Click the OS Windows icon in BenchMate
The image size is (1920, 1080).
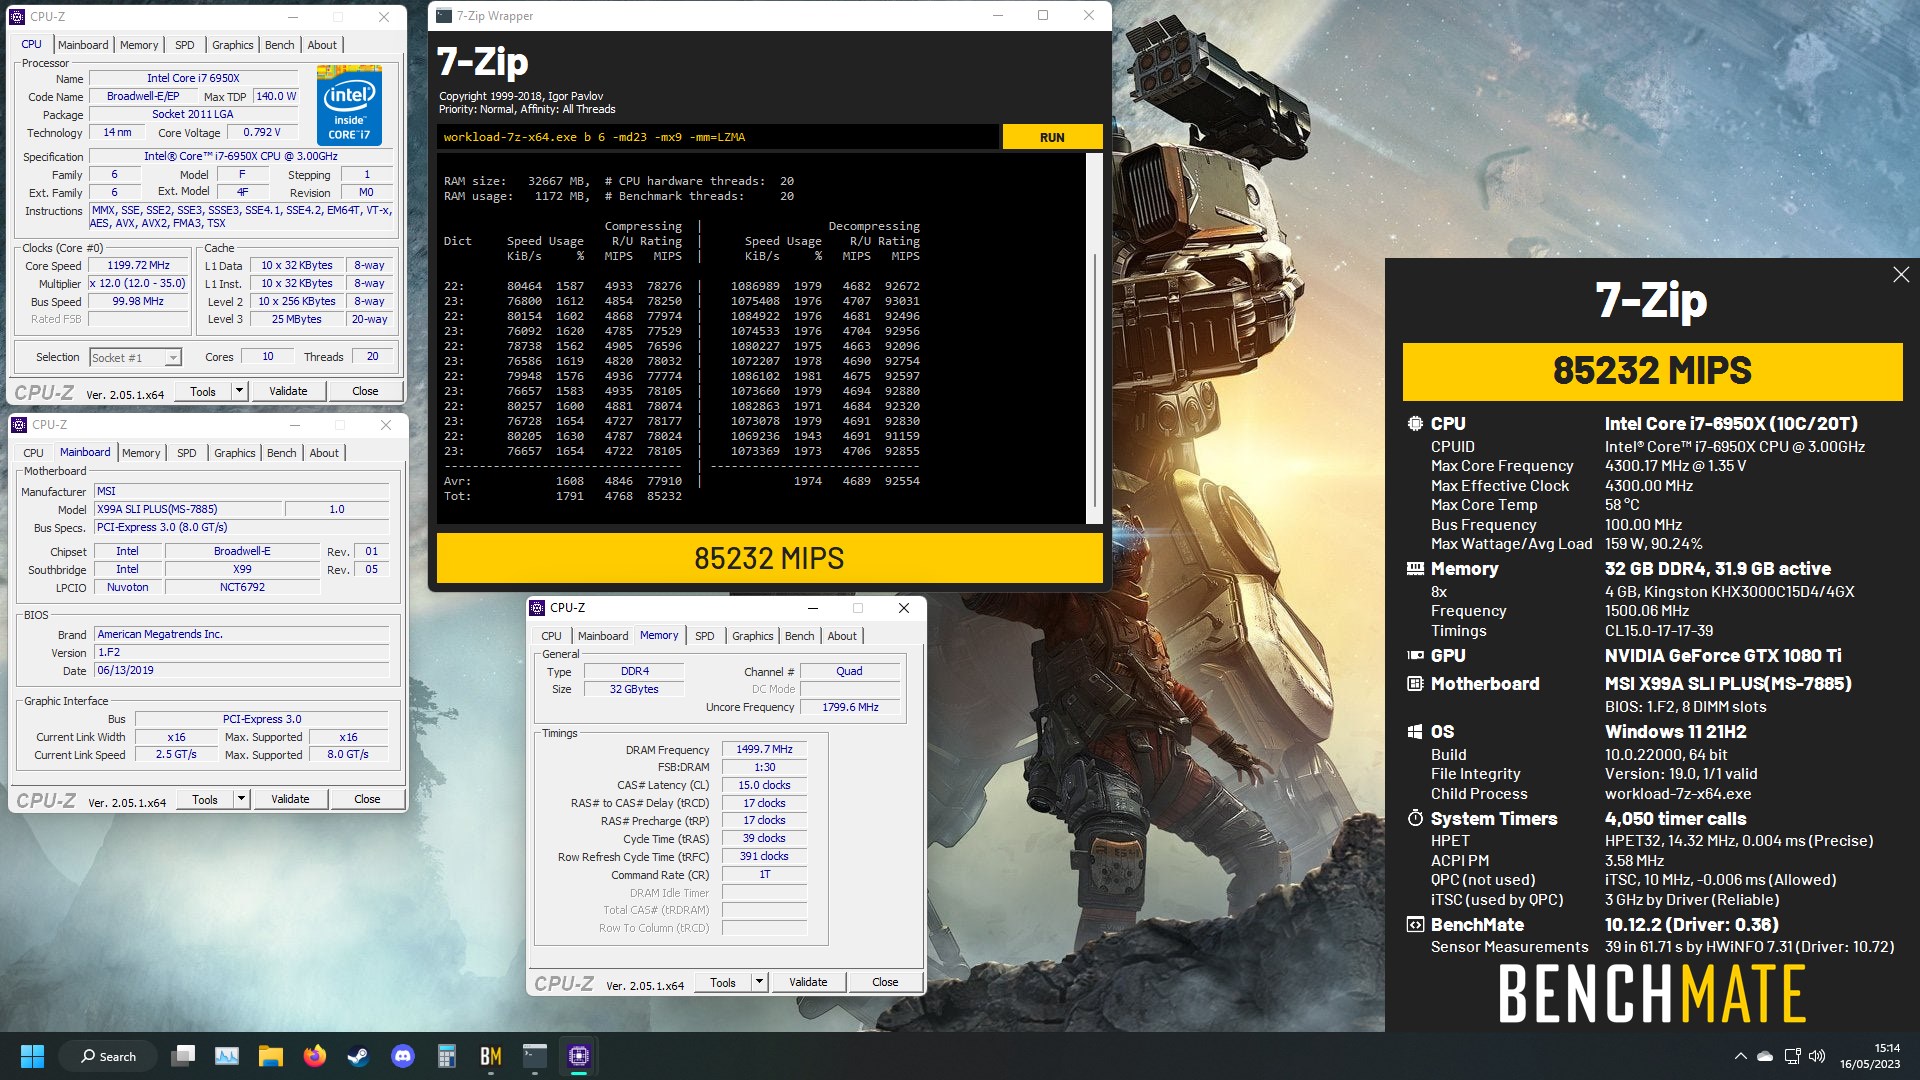tap(1415, 732)
